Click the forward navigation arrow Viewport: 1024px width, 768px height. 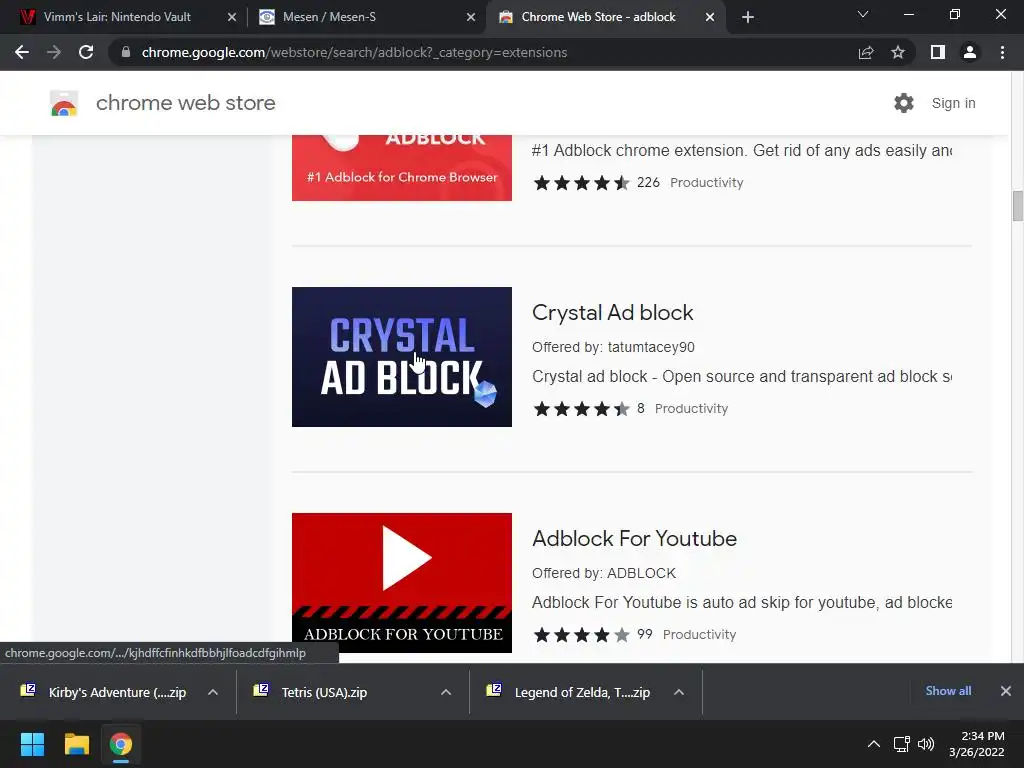pyautogui.click(x=54, y=52)
